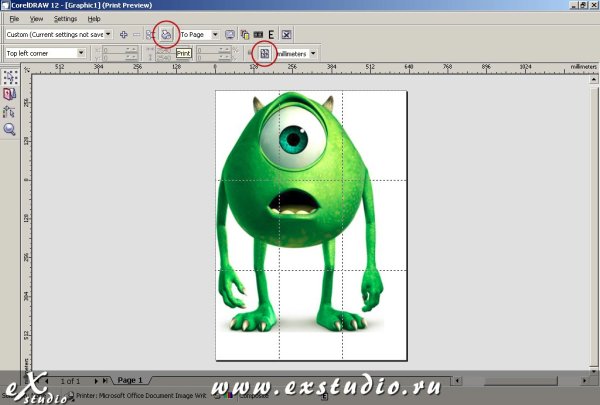The width and height of the screenshot is (600, 405).
Task: Go to next page arrow
Action: (96, 381)
